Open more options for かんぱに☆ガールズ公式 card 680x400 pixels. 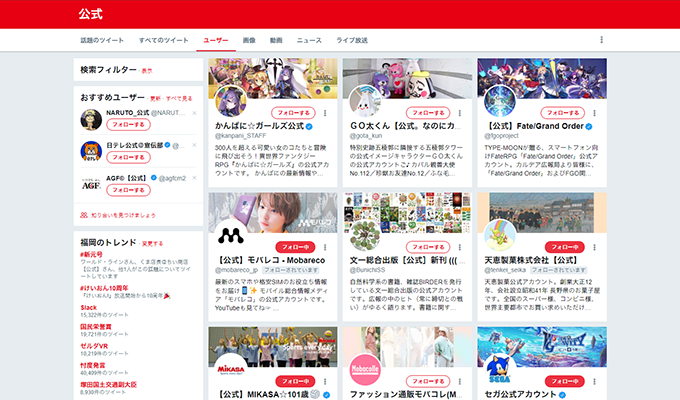pos(325,113)
